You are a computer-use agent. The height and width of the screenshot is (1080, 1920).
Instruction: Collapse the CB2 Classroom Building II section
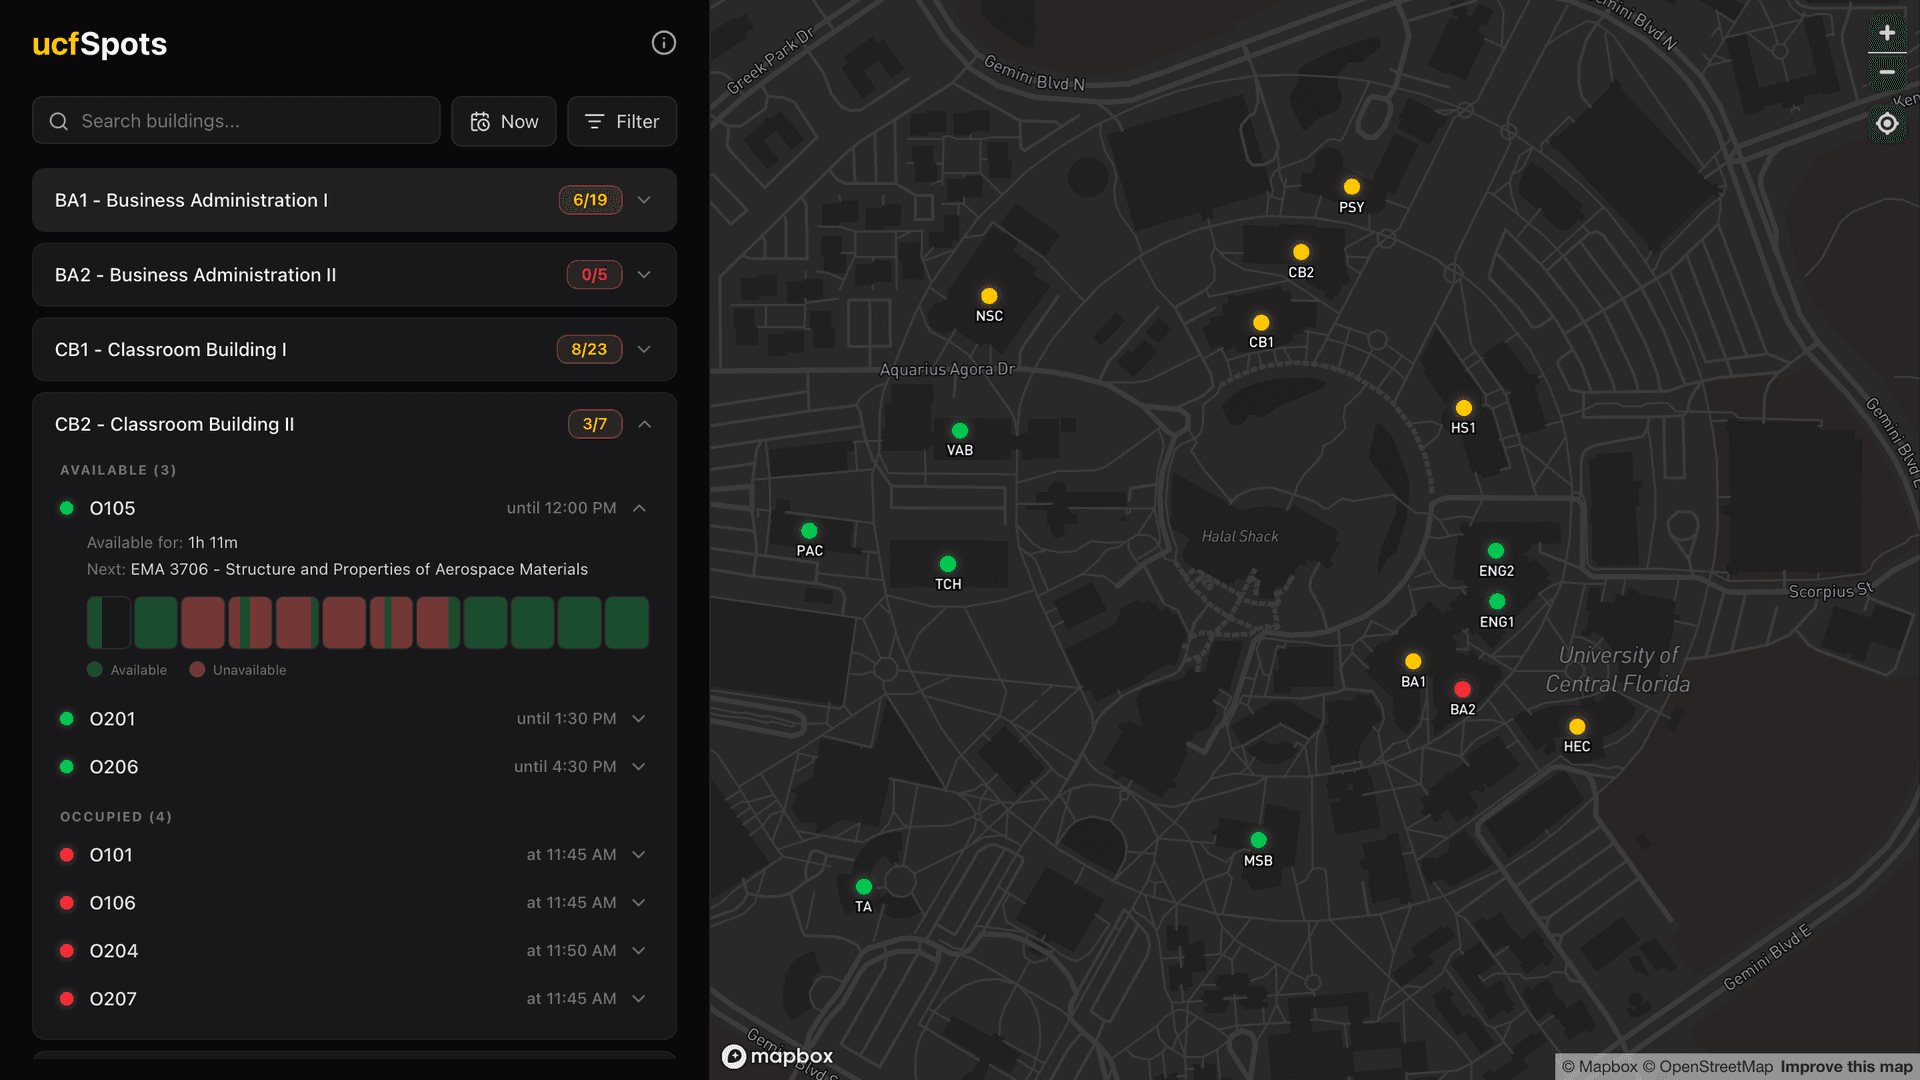click(x=645, y=424)
